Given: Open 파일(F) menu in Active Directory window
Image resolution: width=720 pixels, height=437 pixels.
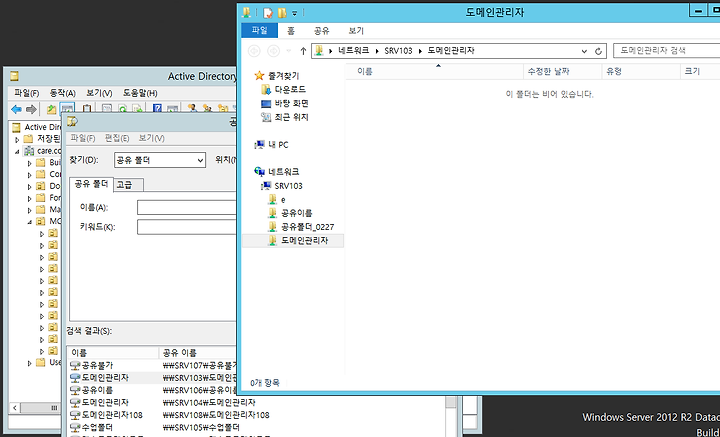Looking at the screenshot, I should point(27,93).
